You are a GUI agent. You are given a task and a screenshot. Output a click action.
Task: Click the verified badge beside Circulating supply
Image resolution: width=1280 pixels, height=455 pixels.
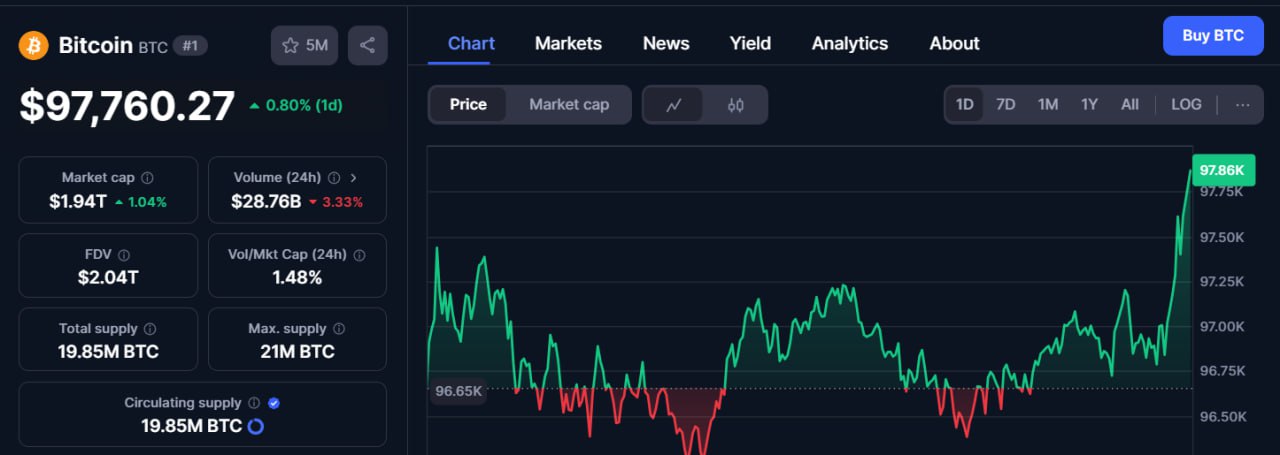click(274, 403)
